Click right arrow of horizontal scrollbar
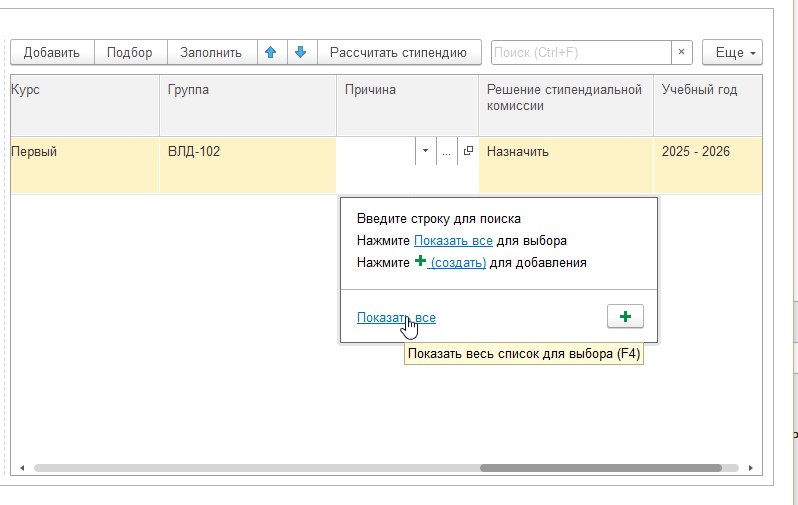Viewport: 798px width, 505px height. pos(751,468)
